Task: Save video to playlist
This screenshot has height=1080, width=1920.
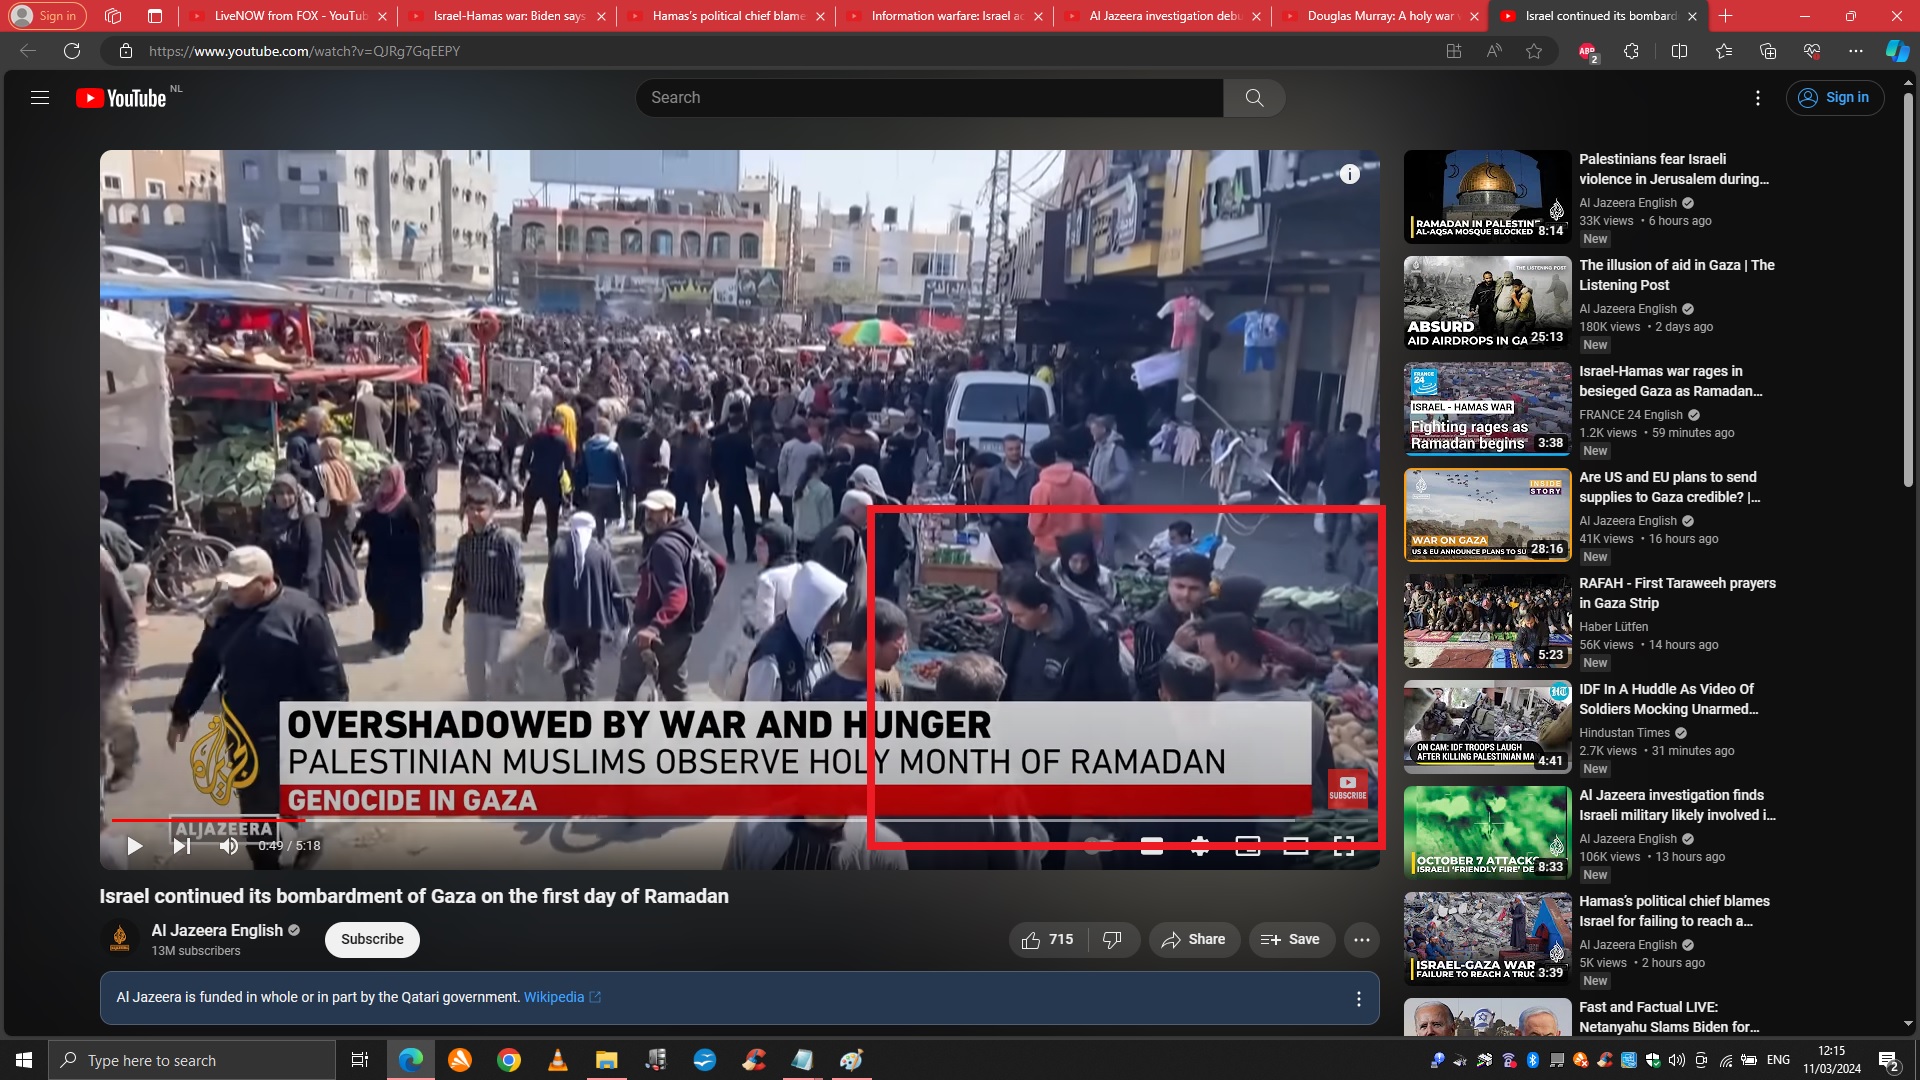Action: tap(1291, 939)
